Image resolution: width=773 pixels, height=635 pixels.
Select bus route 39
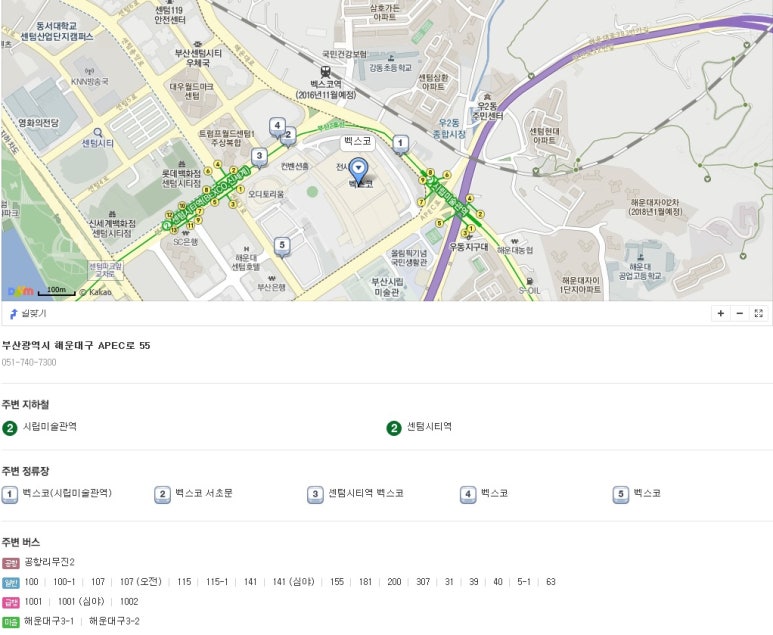[474, 582]
